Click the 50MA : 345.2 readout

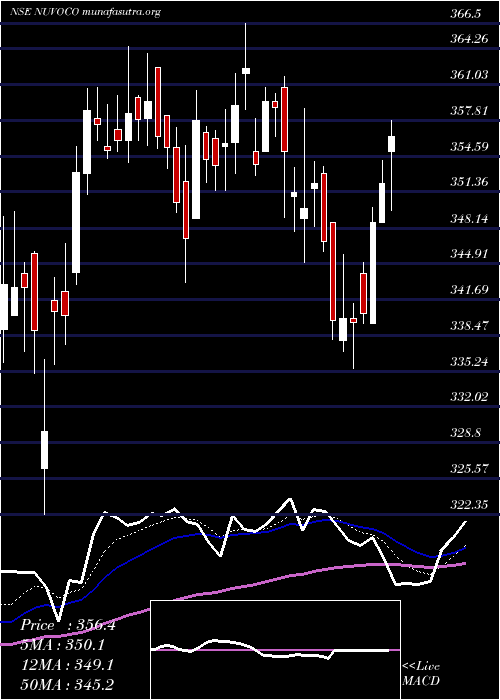[x=68, y=685]
